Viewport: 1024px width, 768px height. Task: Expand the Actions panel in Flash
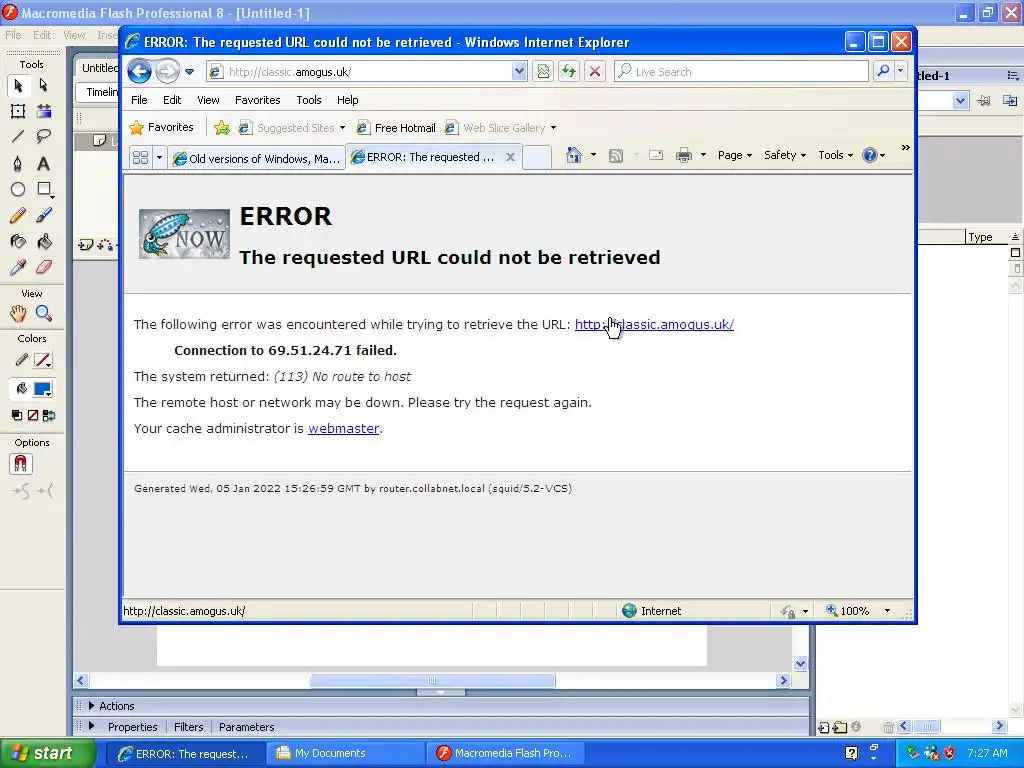pos(91,706)
